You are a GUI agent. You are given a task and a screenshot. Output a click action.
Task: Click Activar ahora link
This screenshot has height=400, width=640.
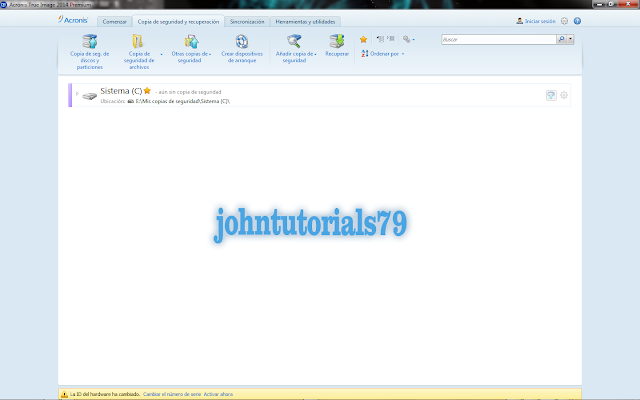point(218,394)
